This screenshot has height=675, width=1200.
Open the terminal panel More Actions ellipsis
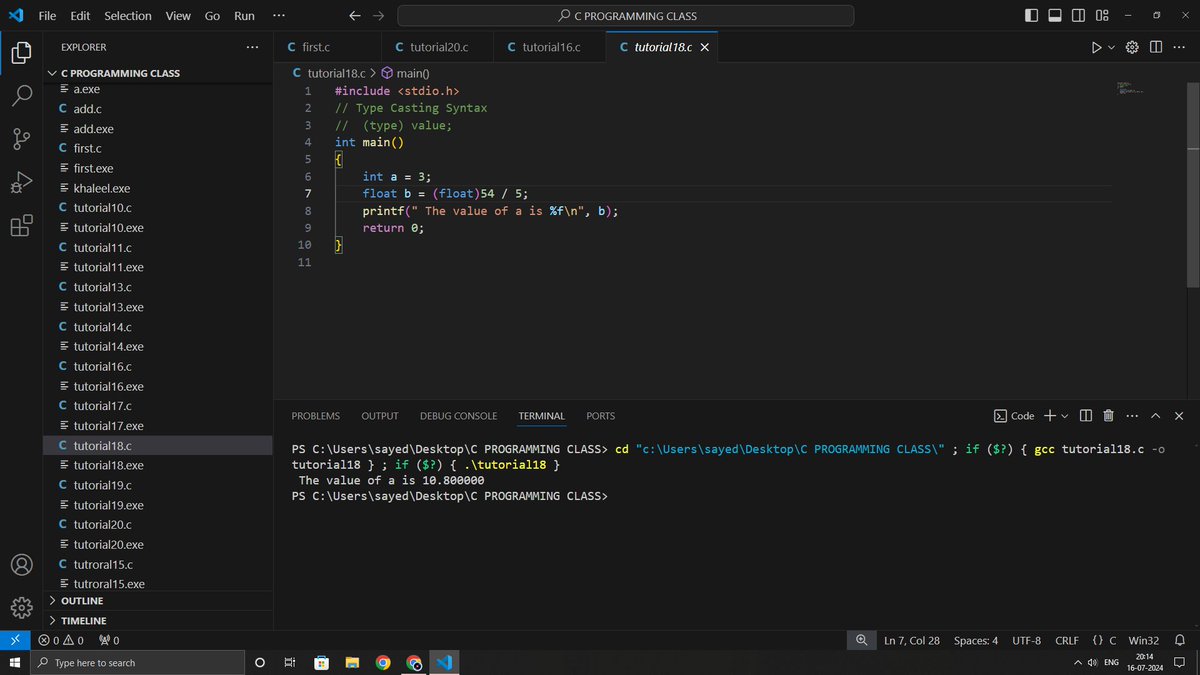coord(1132,416)
